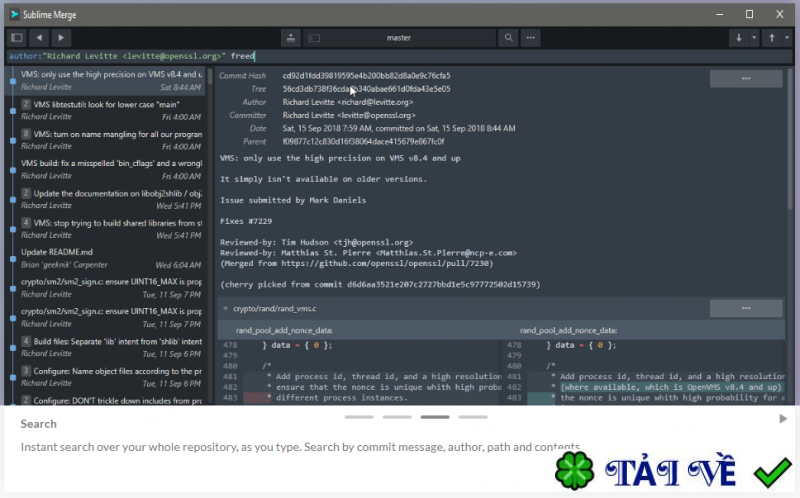This screenshot has height=498, width=800.
Task: Open pull options dropdown arrow
Action: (754, 38)
